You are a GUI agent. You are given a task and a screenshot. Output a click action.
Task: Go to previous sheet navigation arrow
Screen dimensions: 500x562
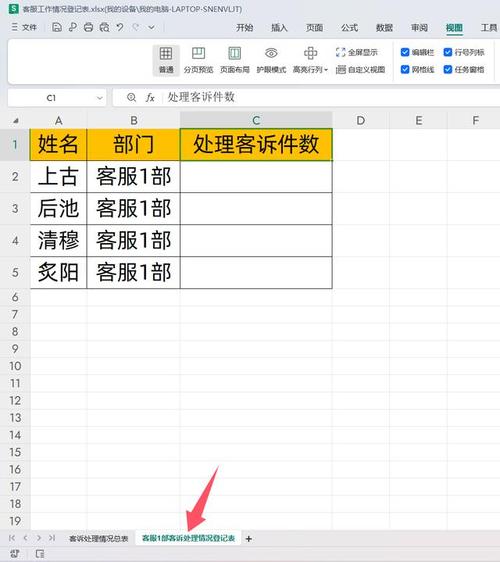(25, 538)
